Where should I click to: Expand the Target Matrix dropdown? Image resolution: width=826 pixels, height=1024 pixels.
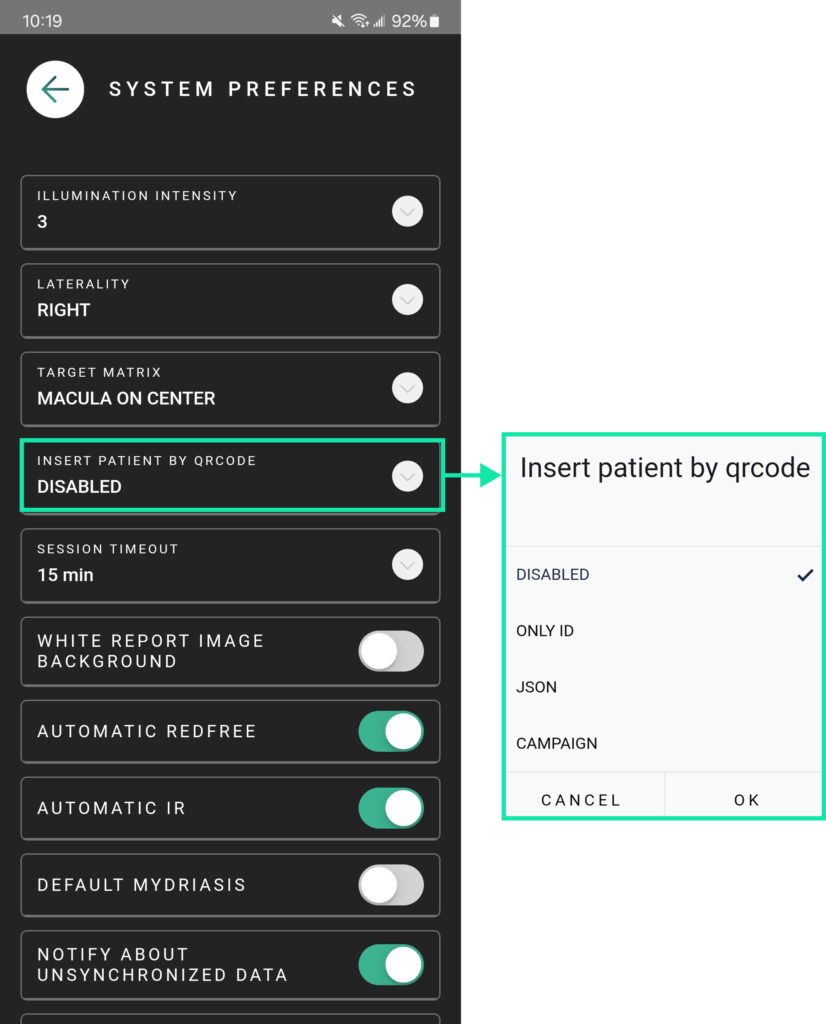tap(407, 388)
